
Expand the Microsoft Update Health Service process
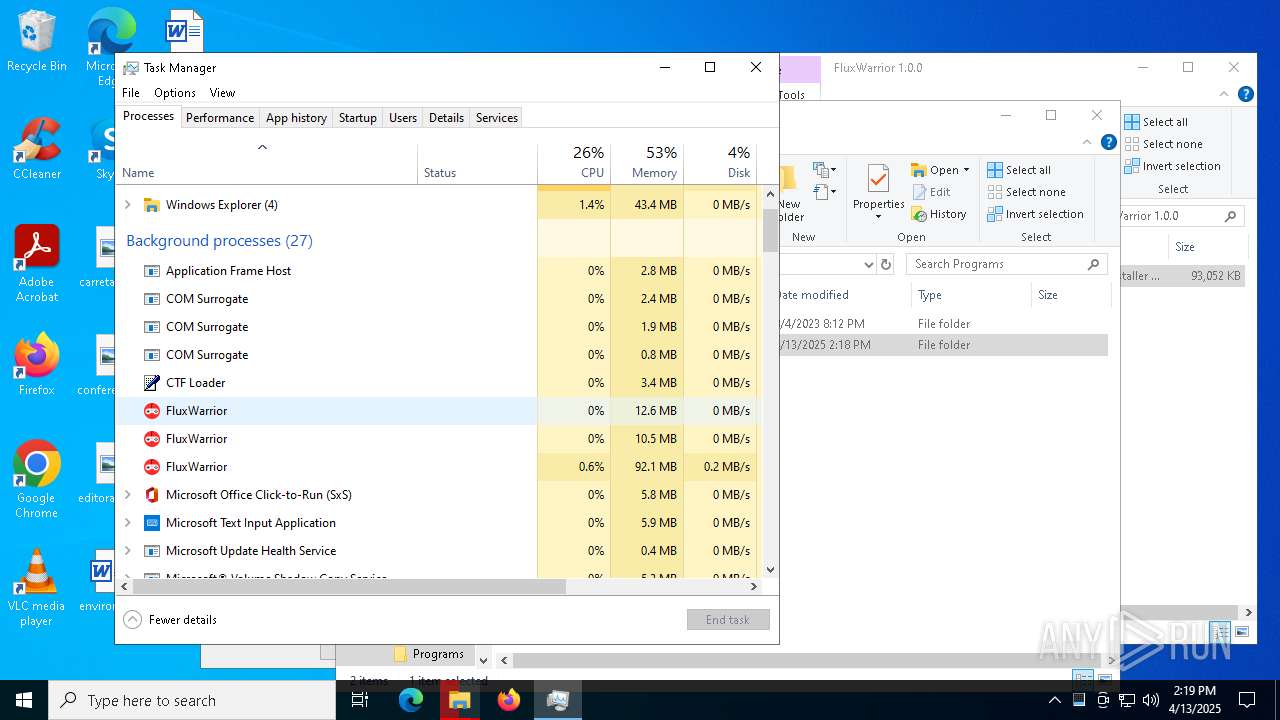point(127,551)
